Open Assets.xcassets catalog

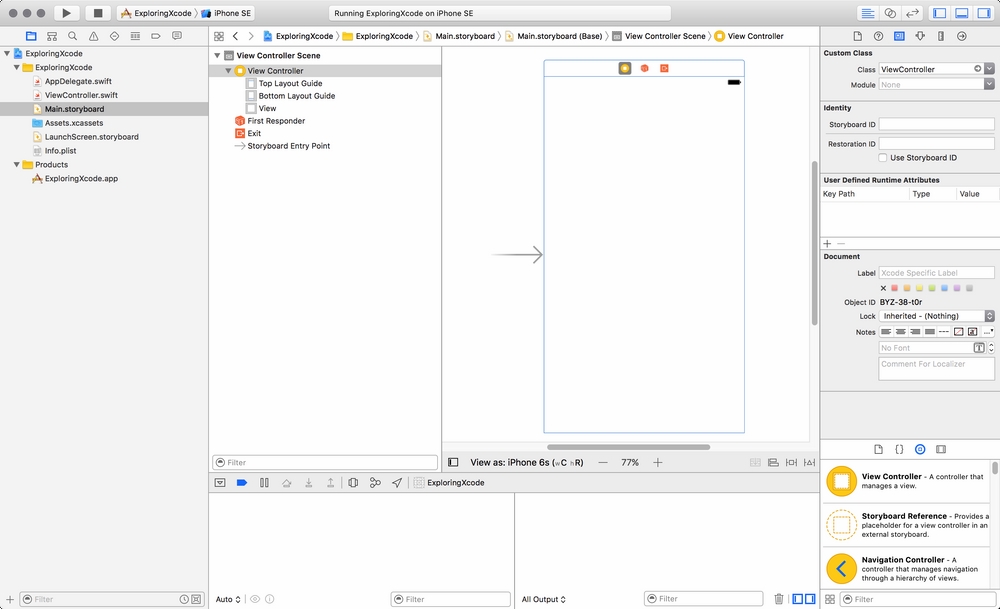[73, 123]
